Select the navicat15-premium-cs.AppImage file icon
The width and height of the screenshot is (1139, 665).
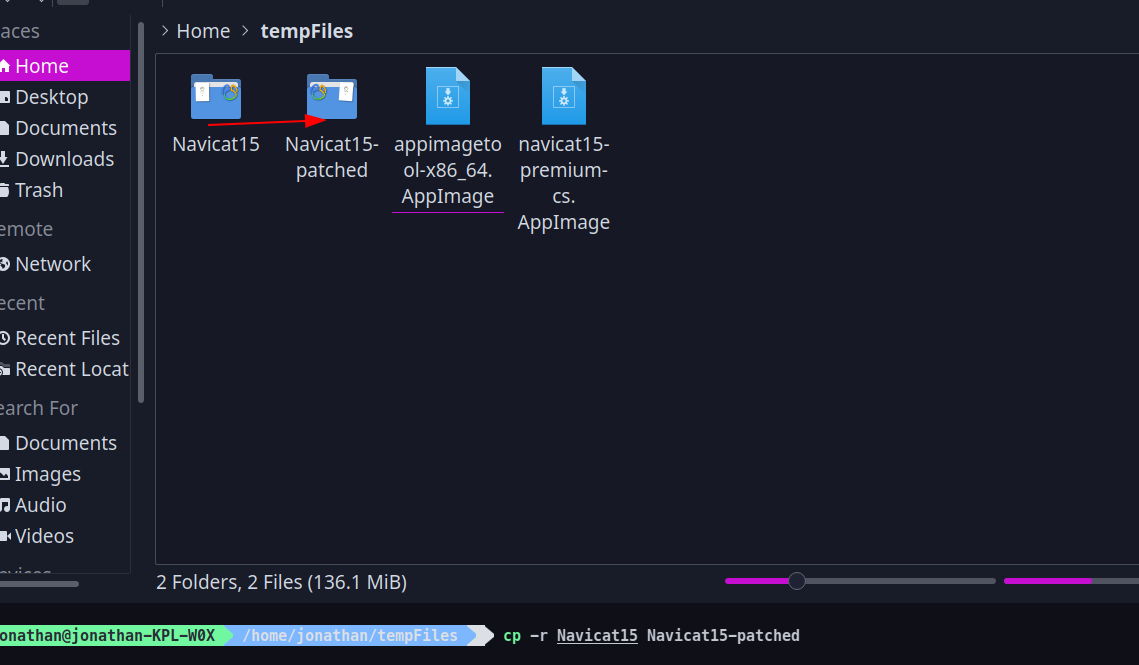pyautogui.click(x=563, y=97)
